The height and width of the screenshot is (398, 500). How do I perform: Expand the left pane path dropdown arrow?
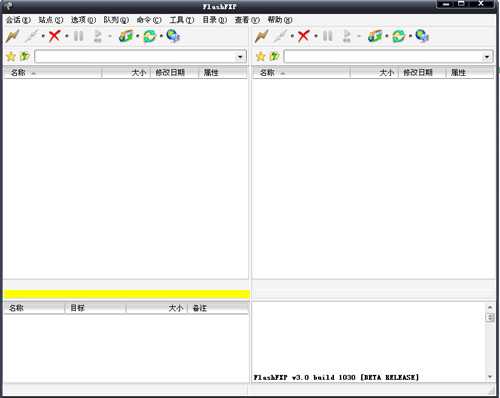[x=240, y=57]
